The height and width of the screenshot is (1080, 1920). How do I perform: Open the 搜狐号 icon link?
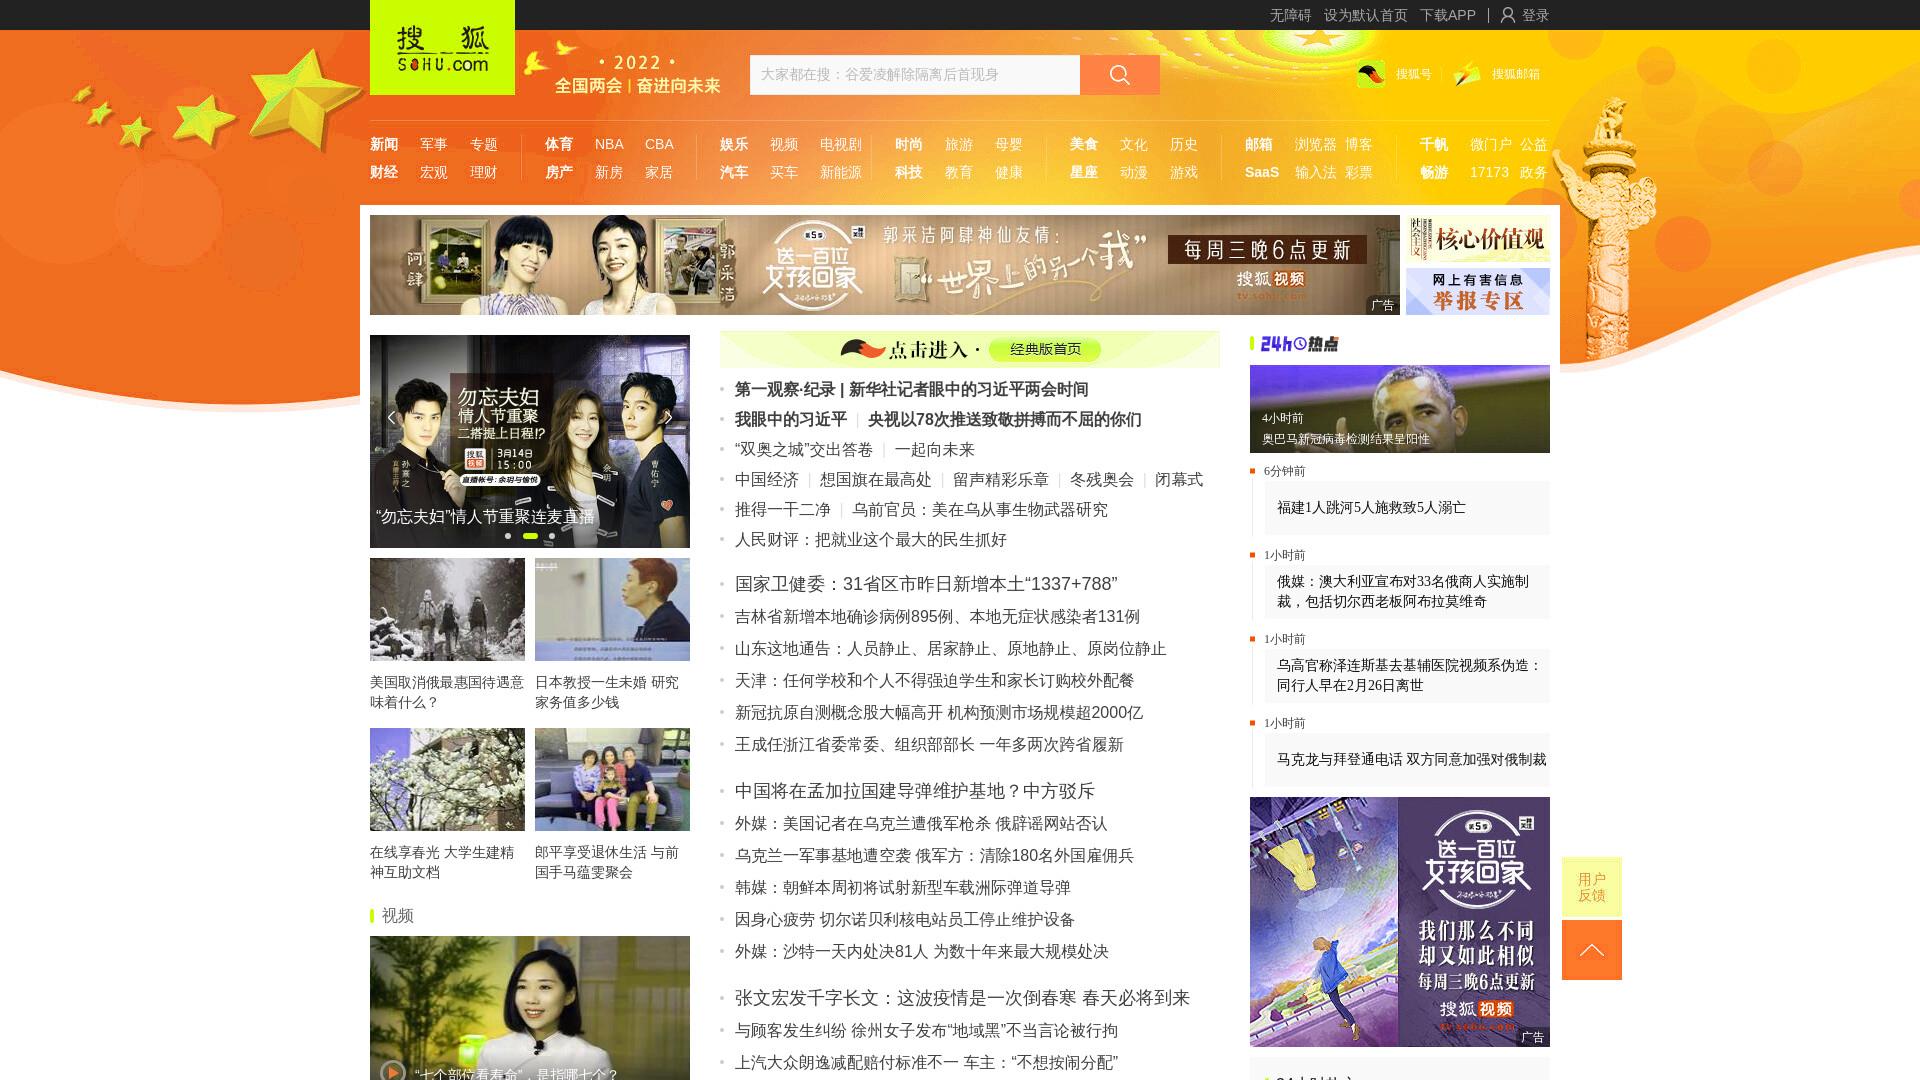coord(1371,74)
